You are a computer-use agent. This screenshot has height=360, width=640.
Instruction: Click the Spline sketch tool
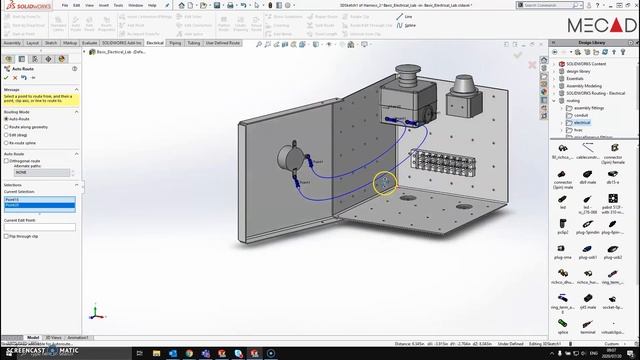point(406,25)
